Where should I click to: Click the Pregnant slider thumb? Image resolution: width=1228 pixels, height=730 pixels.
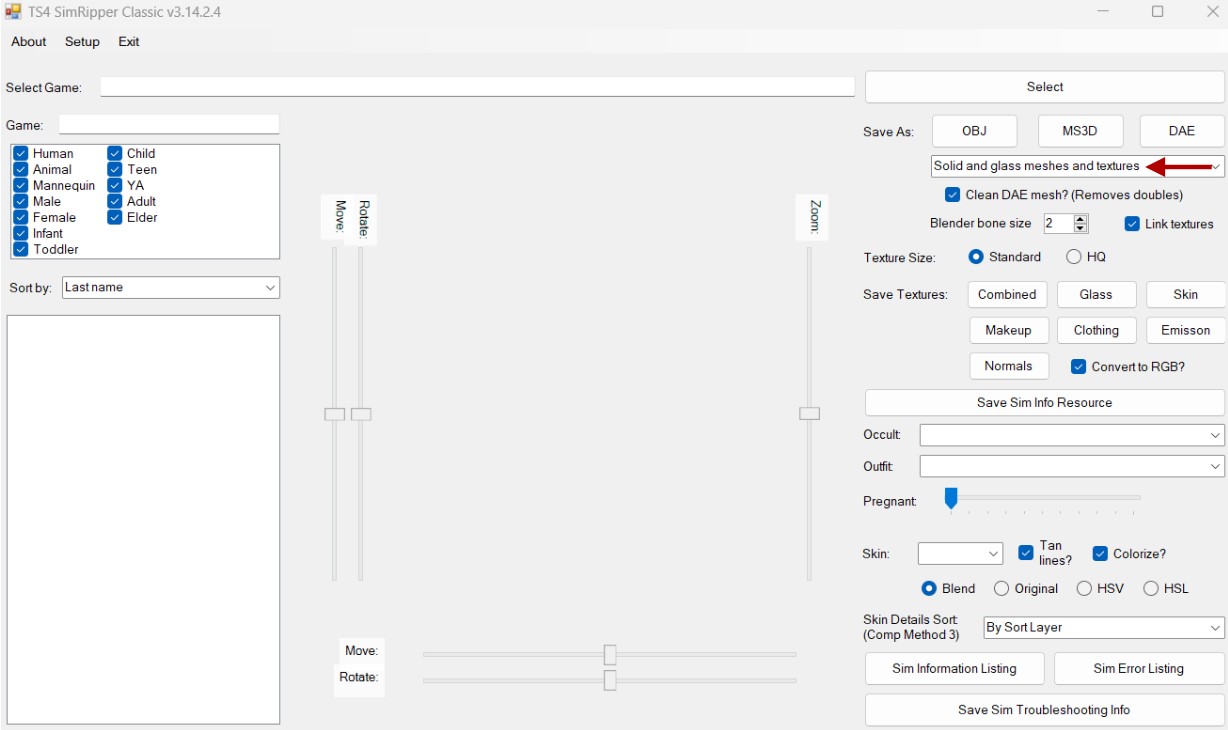(951, 498)
